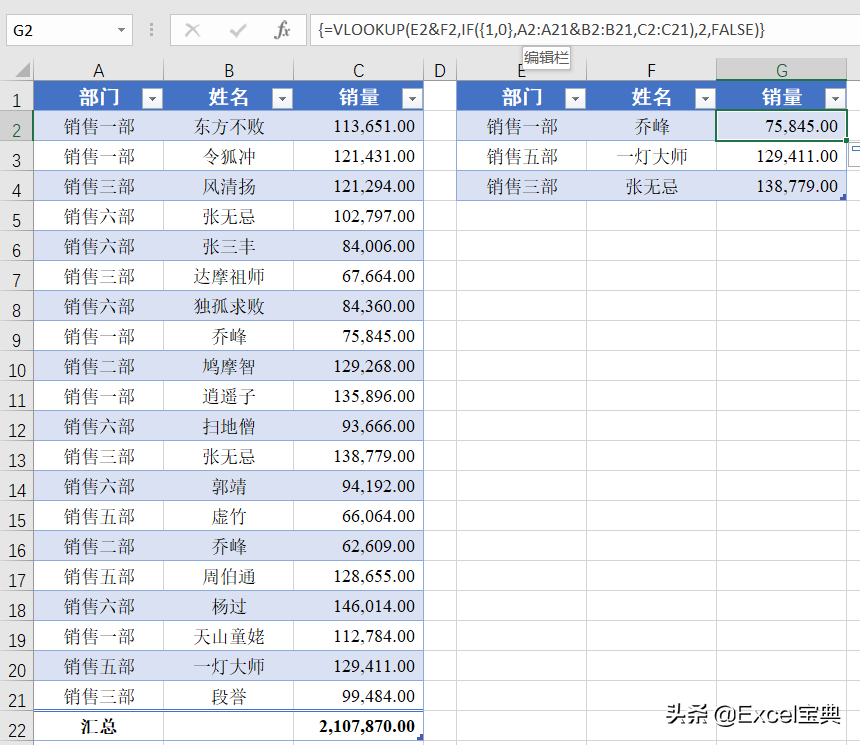Click the Name Box showing G2
Viewport: 860px width, 745px height.
(69, 30)
